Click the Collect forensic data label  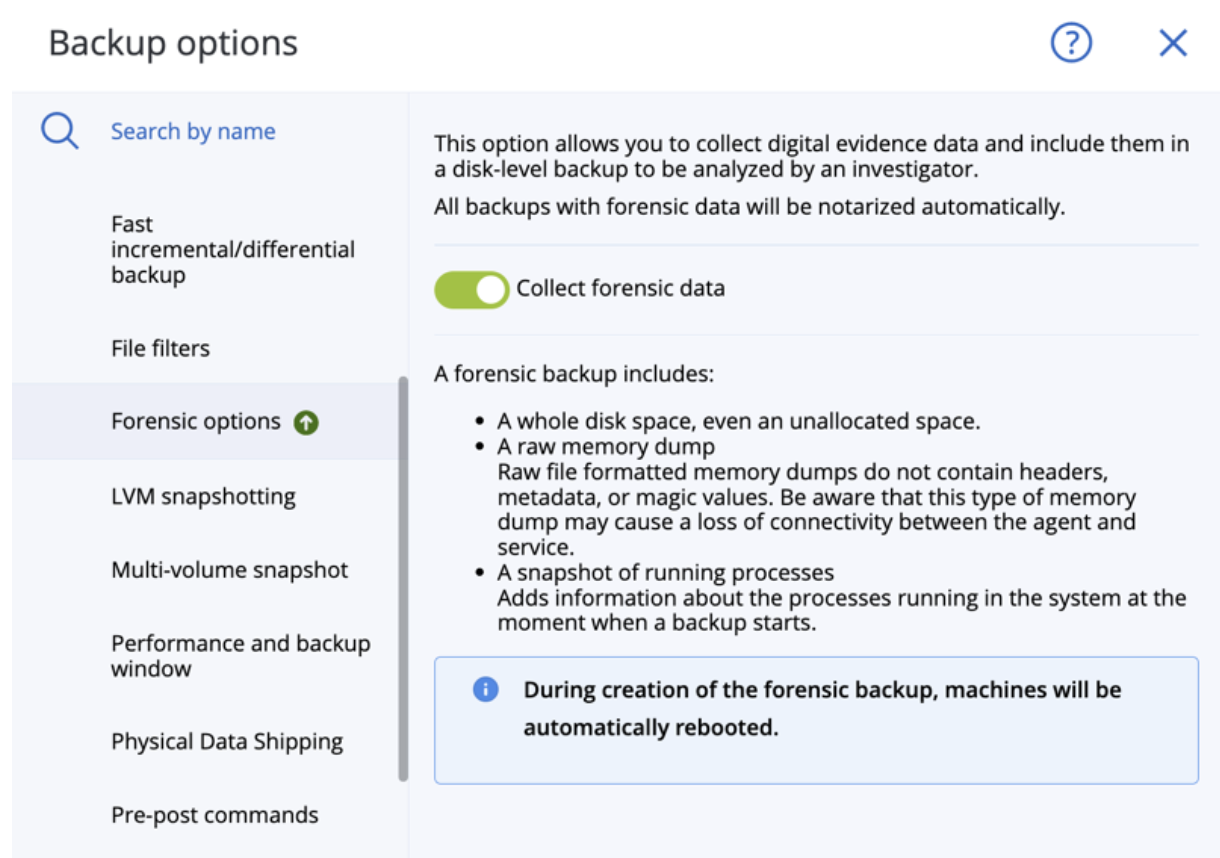coord(620,289)
